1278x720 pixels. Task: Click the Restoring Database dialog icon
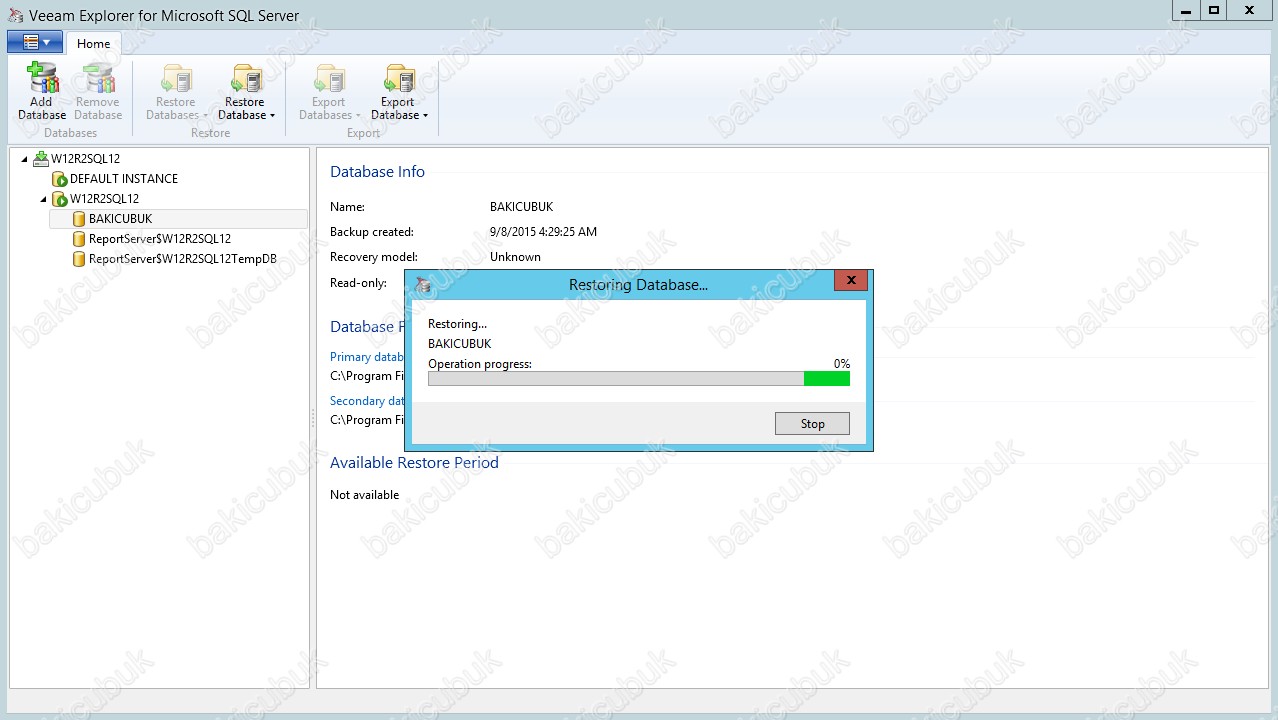pyautogui.click(x=423, y=285)
